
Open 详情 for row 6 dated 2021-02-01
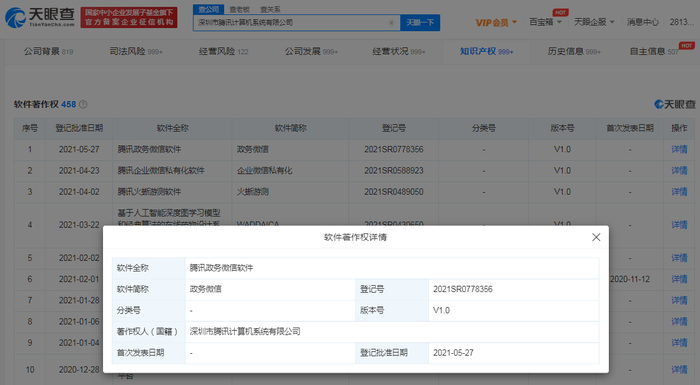click(x=679, y=279)
